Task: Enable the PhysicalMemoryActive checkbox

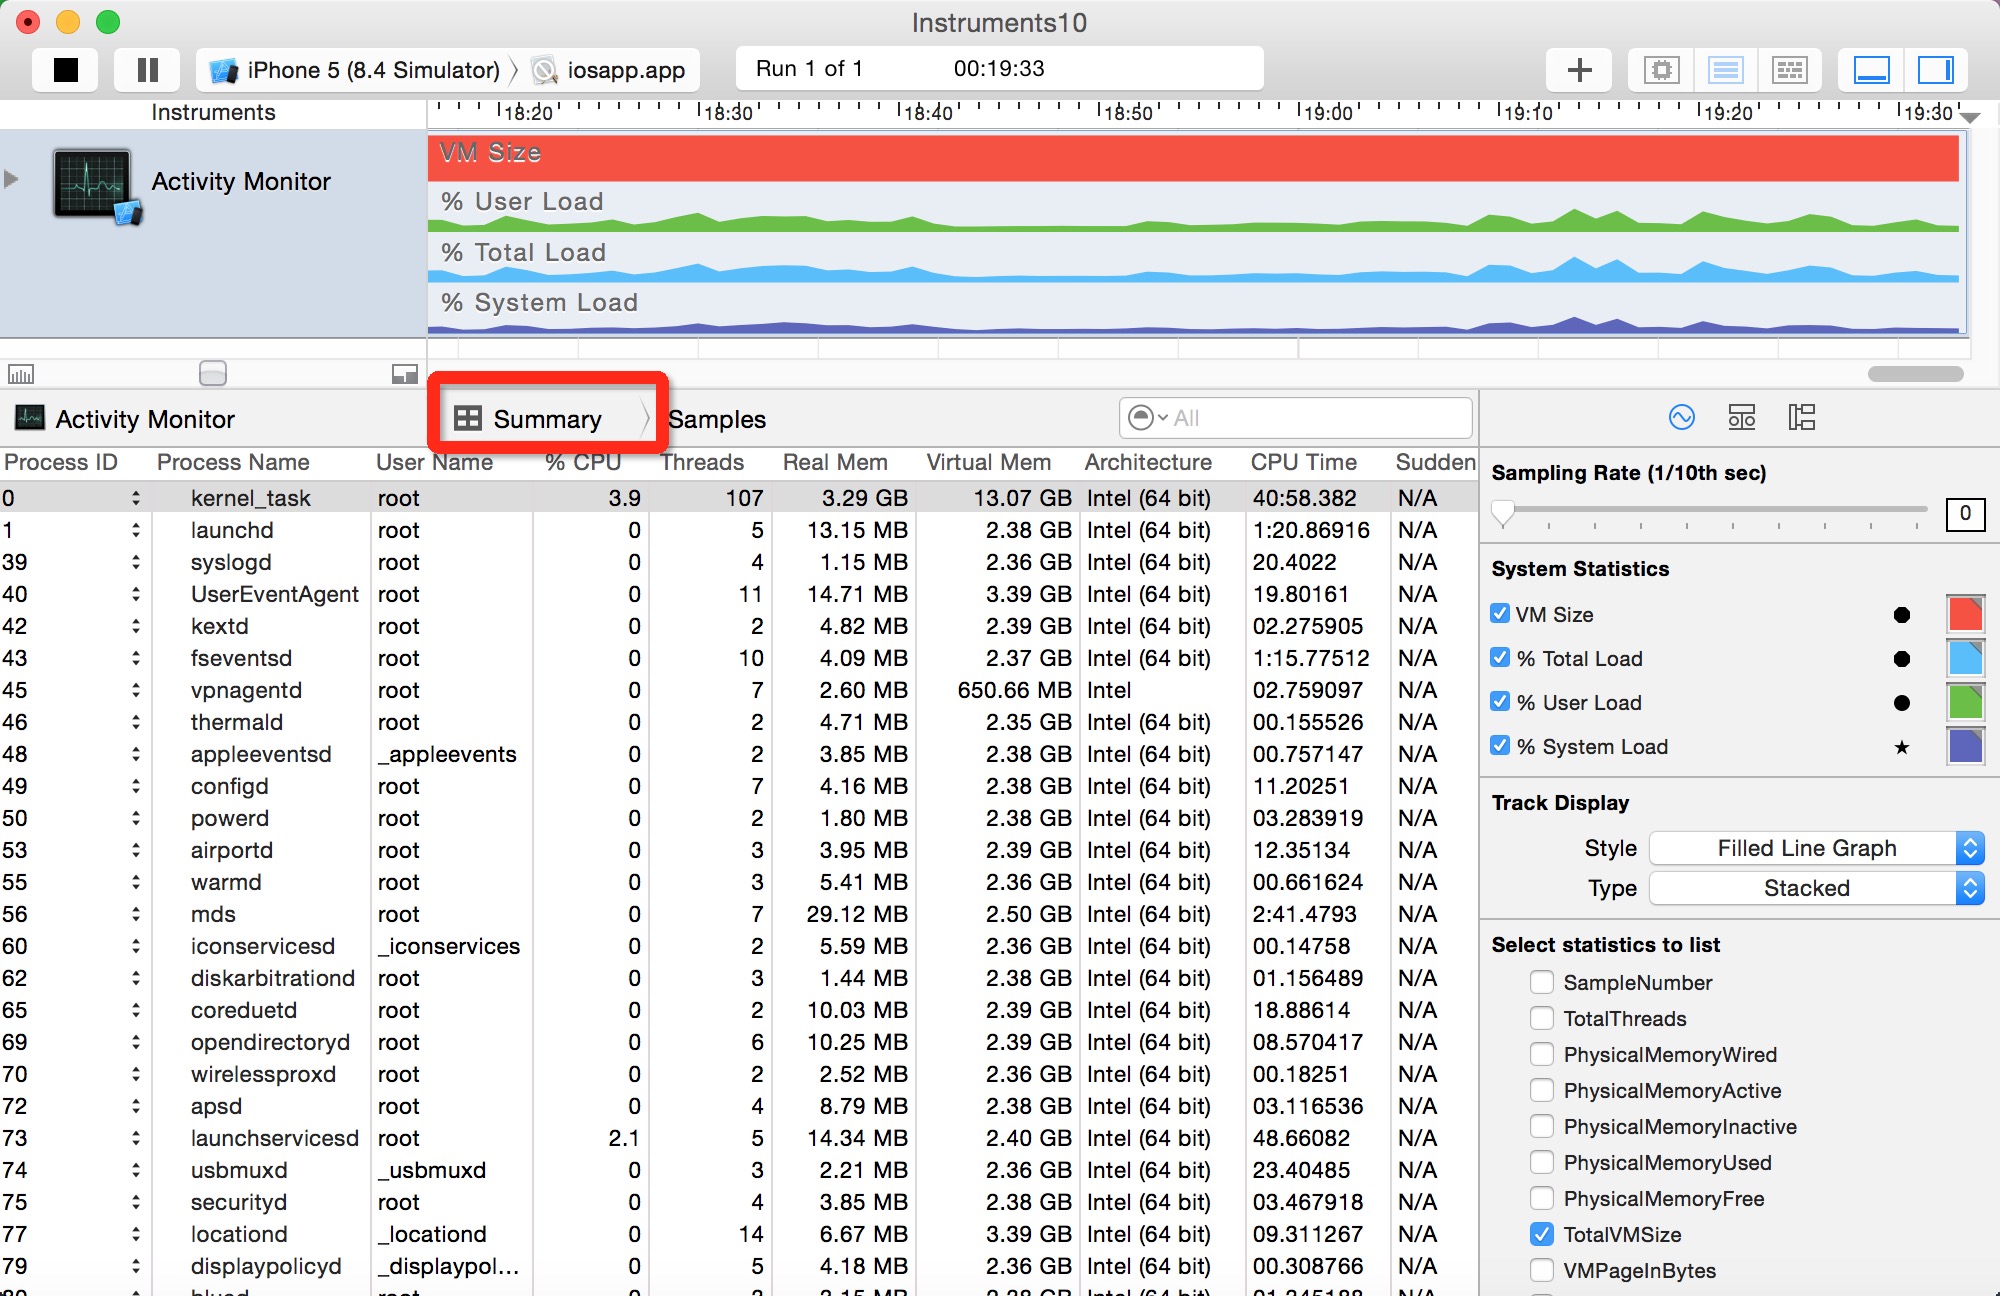Action: point(1542,1090)
